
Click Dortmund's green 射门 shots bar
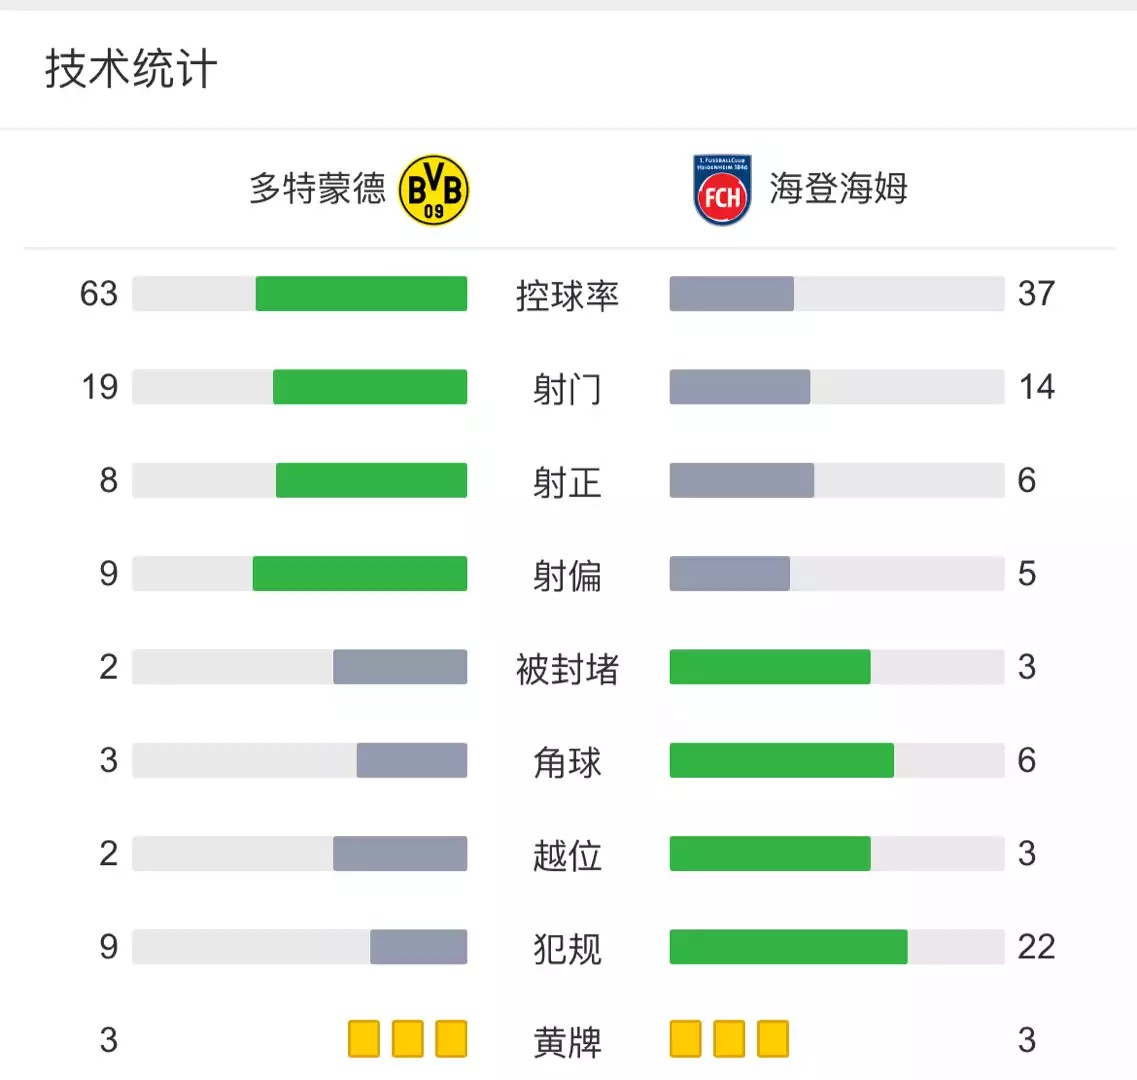point(370,387)
